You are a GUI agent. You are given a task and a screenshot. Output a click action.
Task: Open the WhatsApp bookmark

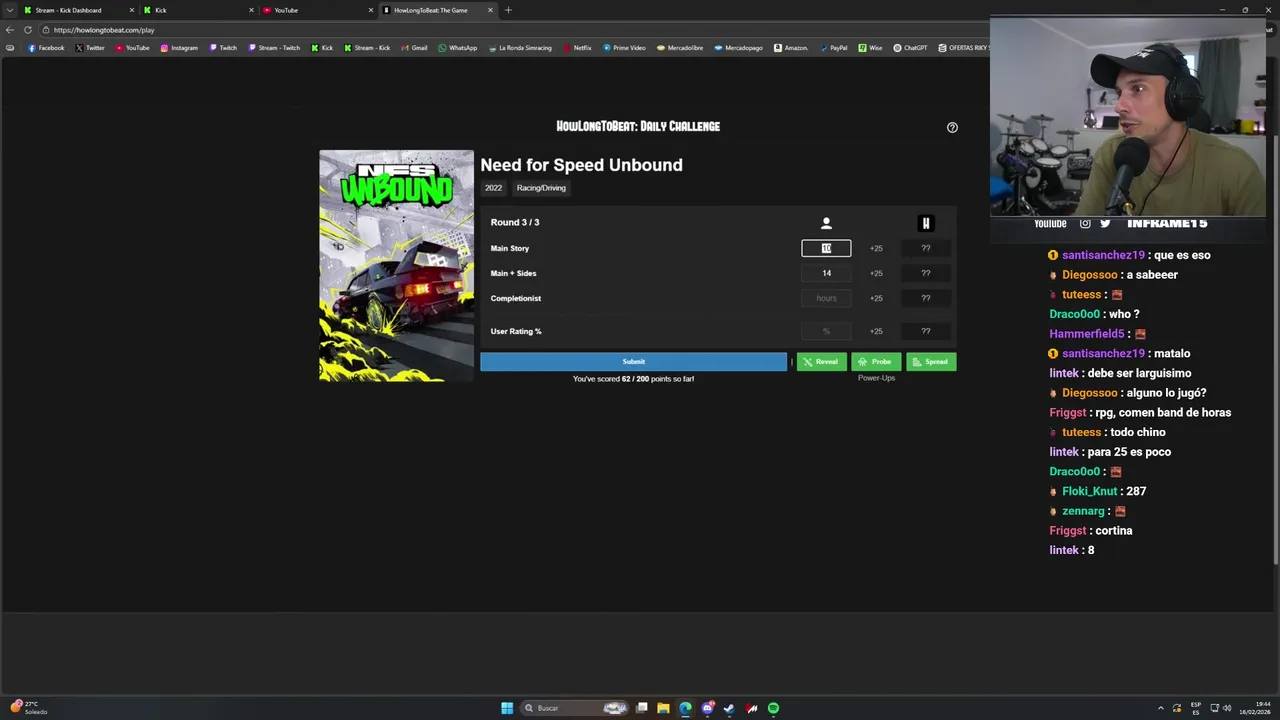pos(457,48)
